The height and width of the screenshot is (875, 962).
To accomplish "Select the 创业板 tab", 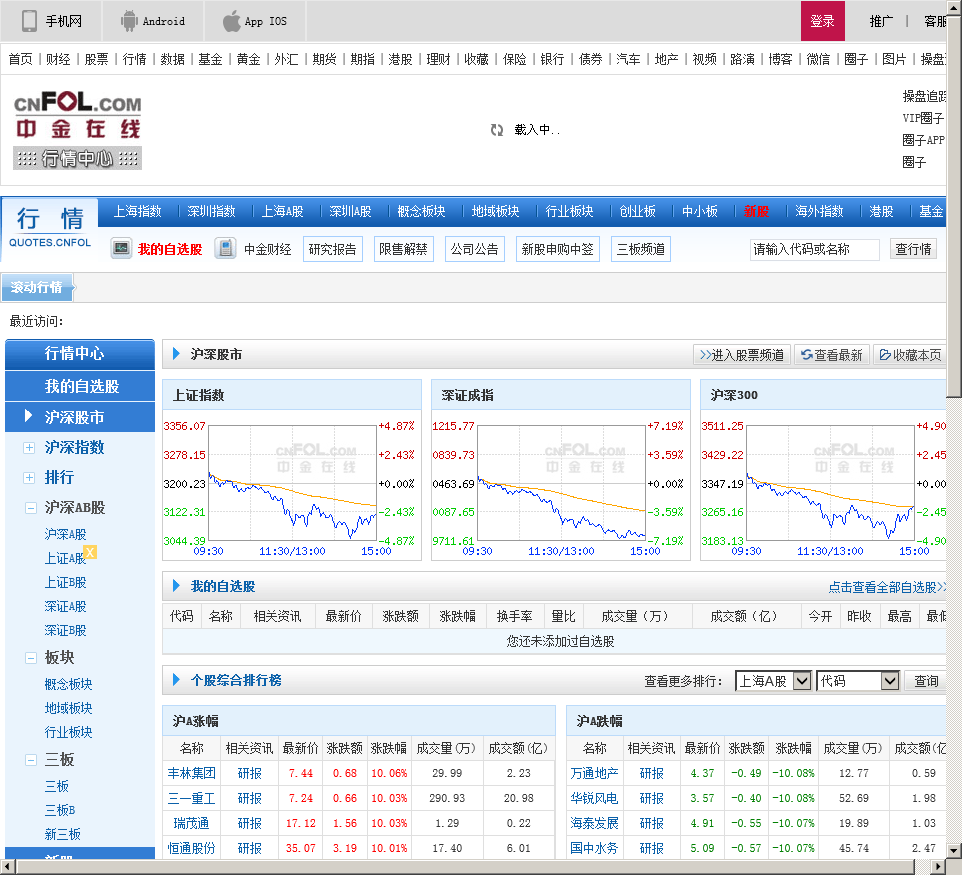I will tap(637, 211).
